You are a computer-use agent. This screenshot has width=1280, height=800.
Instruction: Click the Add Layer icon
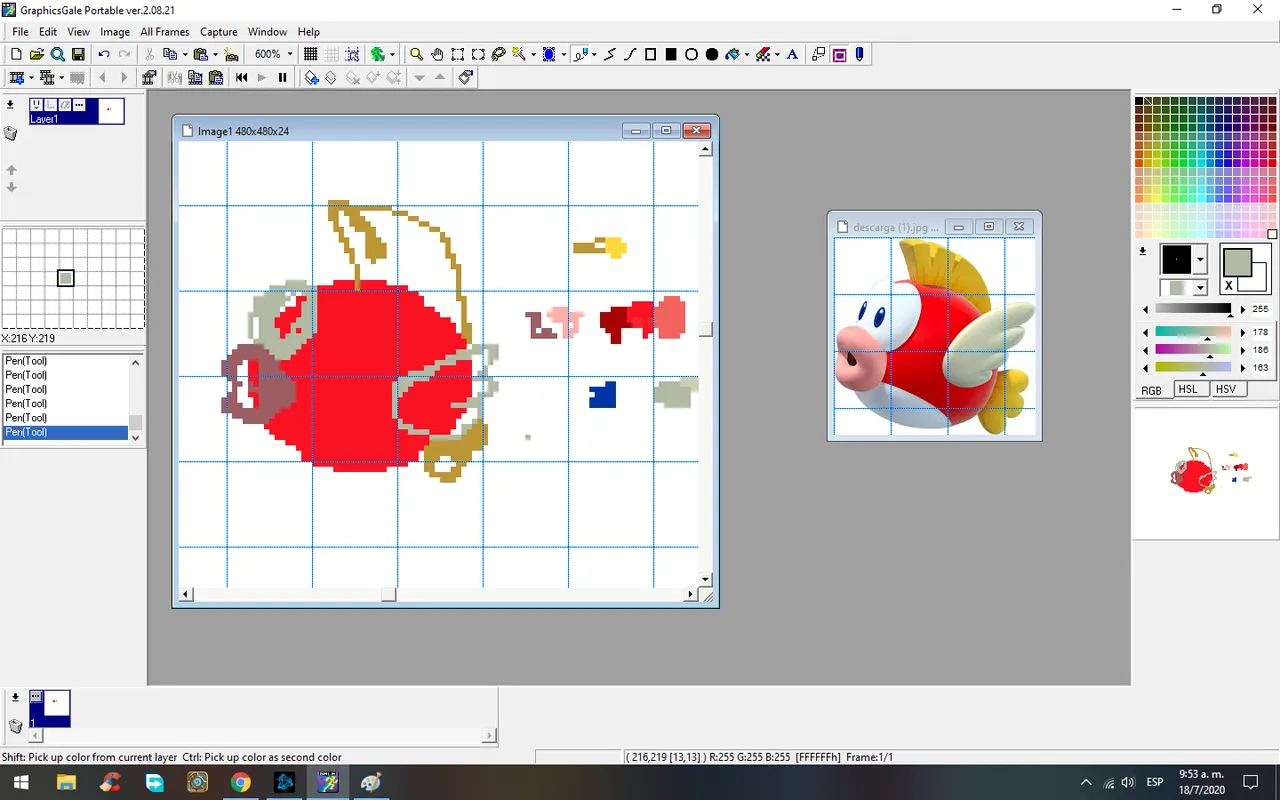click(x=311, y=77)
